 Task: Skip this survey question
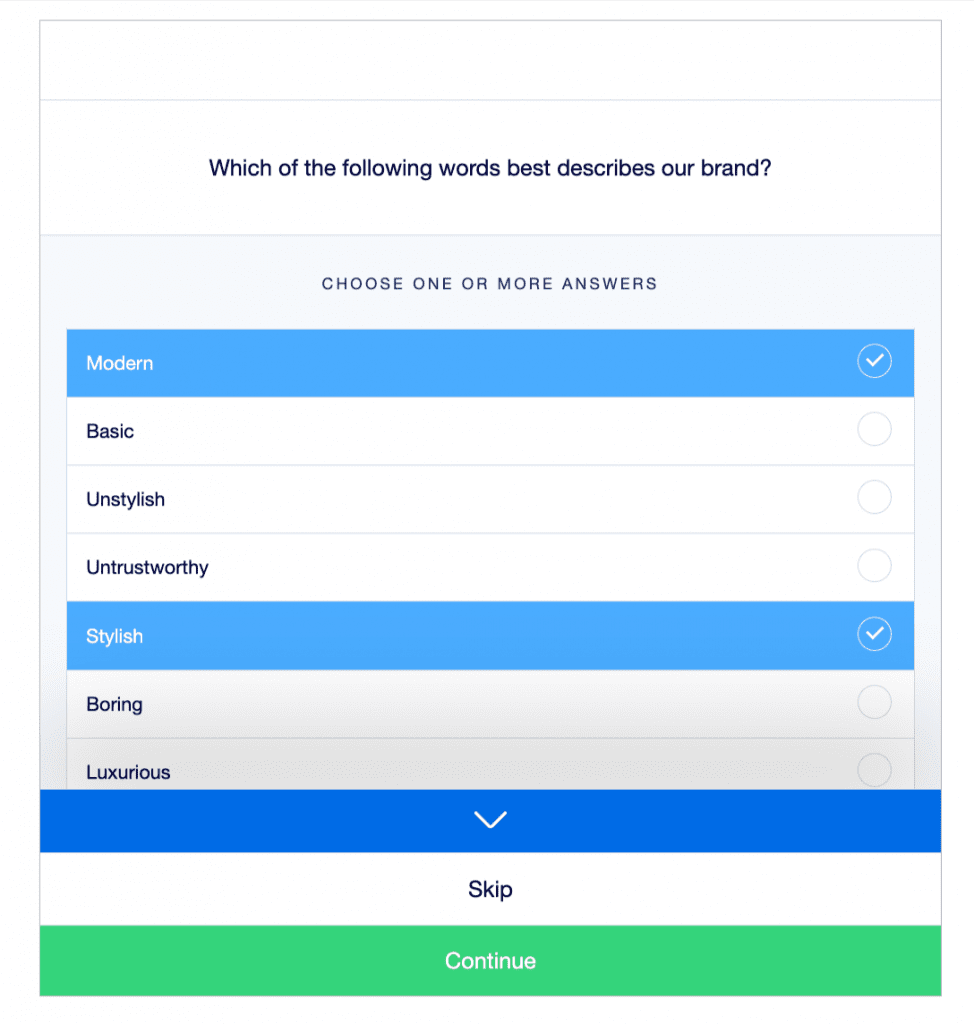[490, 889]
